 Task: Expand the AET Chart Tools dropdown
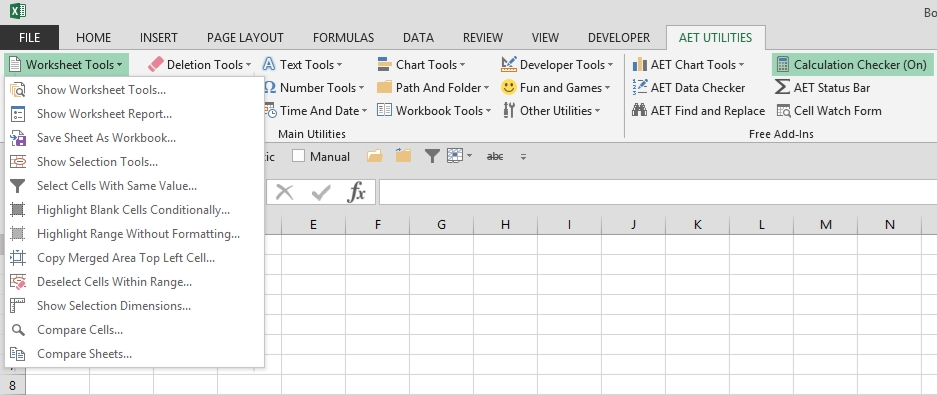point(688,65)
